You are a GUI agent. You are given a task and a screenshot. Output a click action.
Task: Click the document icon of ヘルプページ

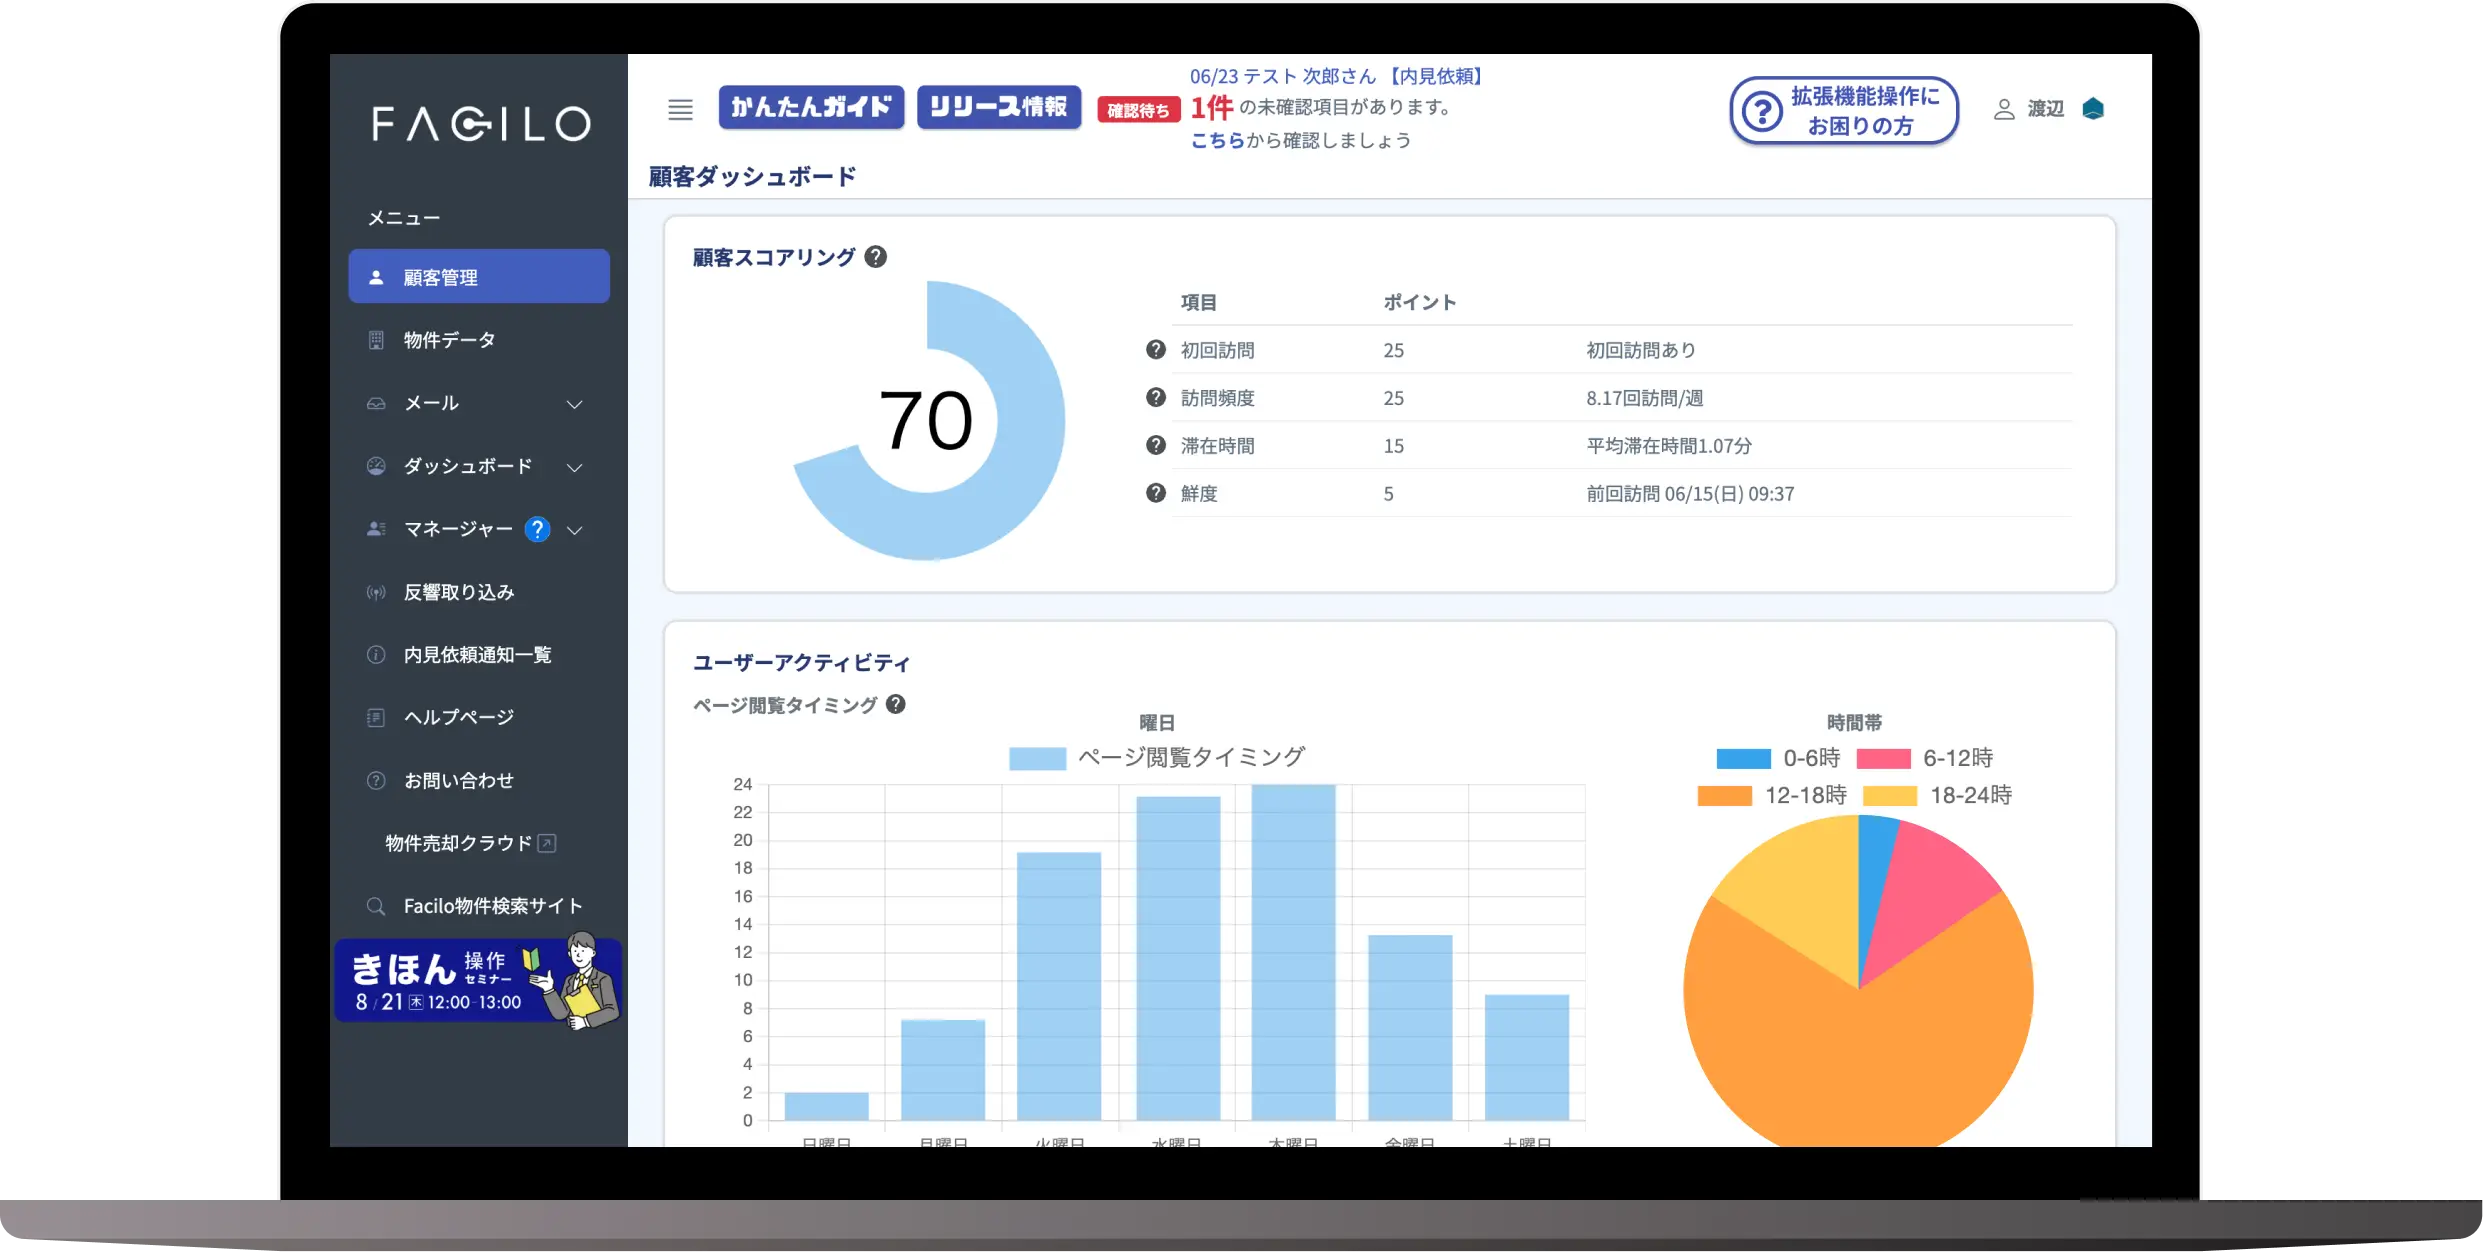click(x=376, y=717)
